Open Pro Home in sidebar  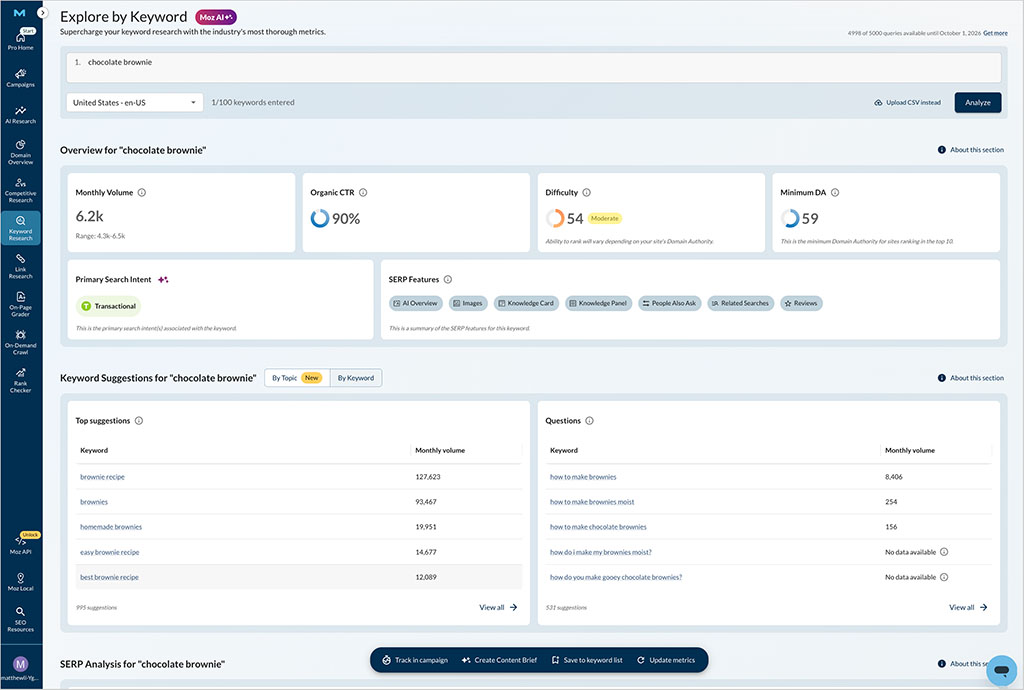coord(20,40)
